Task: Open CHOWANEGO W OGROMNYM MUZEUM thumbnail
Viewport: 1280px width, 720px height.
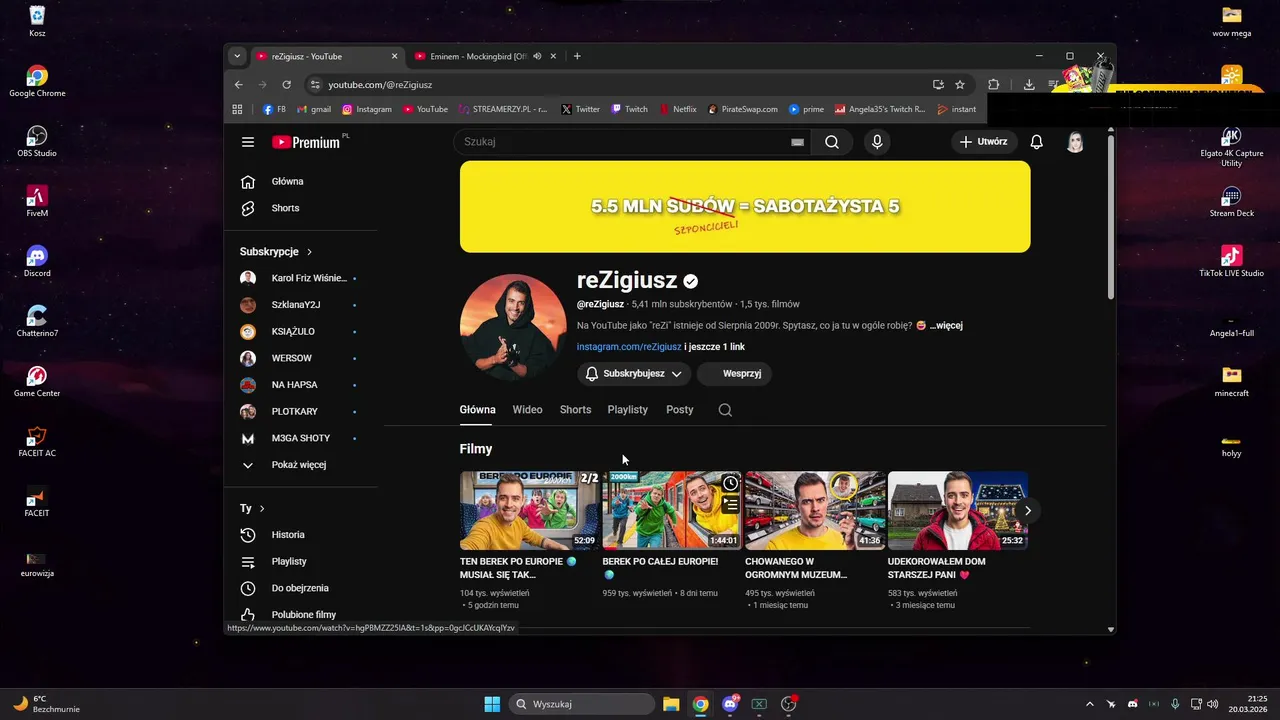Action: pos(815,511)
